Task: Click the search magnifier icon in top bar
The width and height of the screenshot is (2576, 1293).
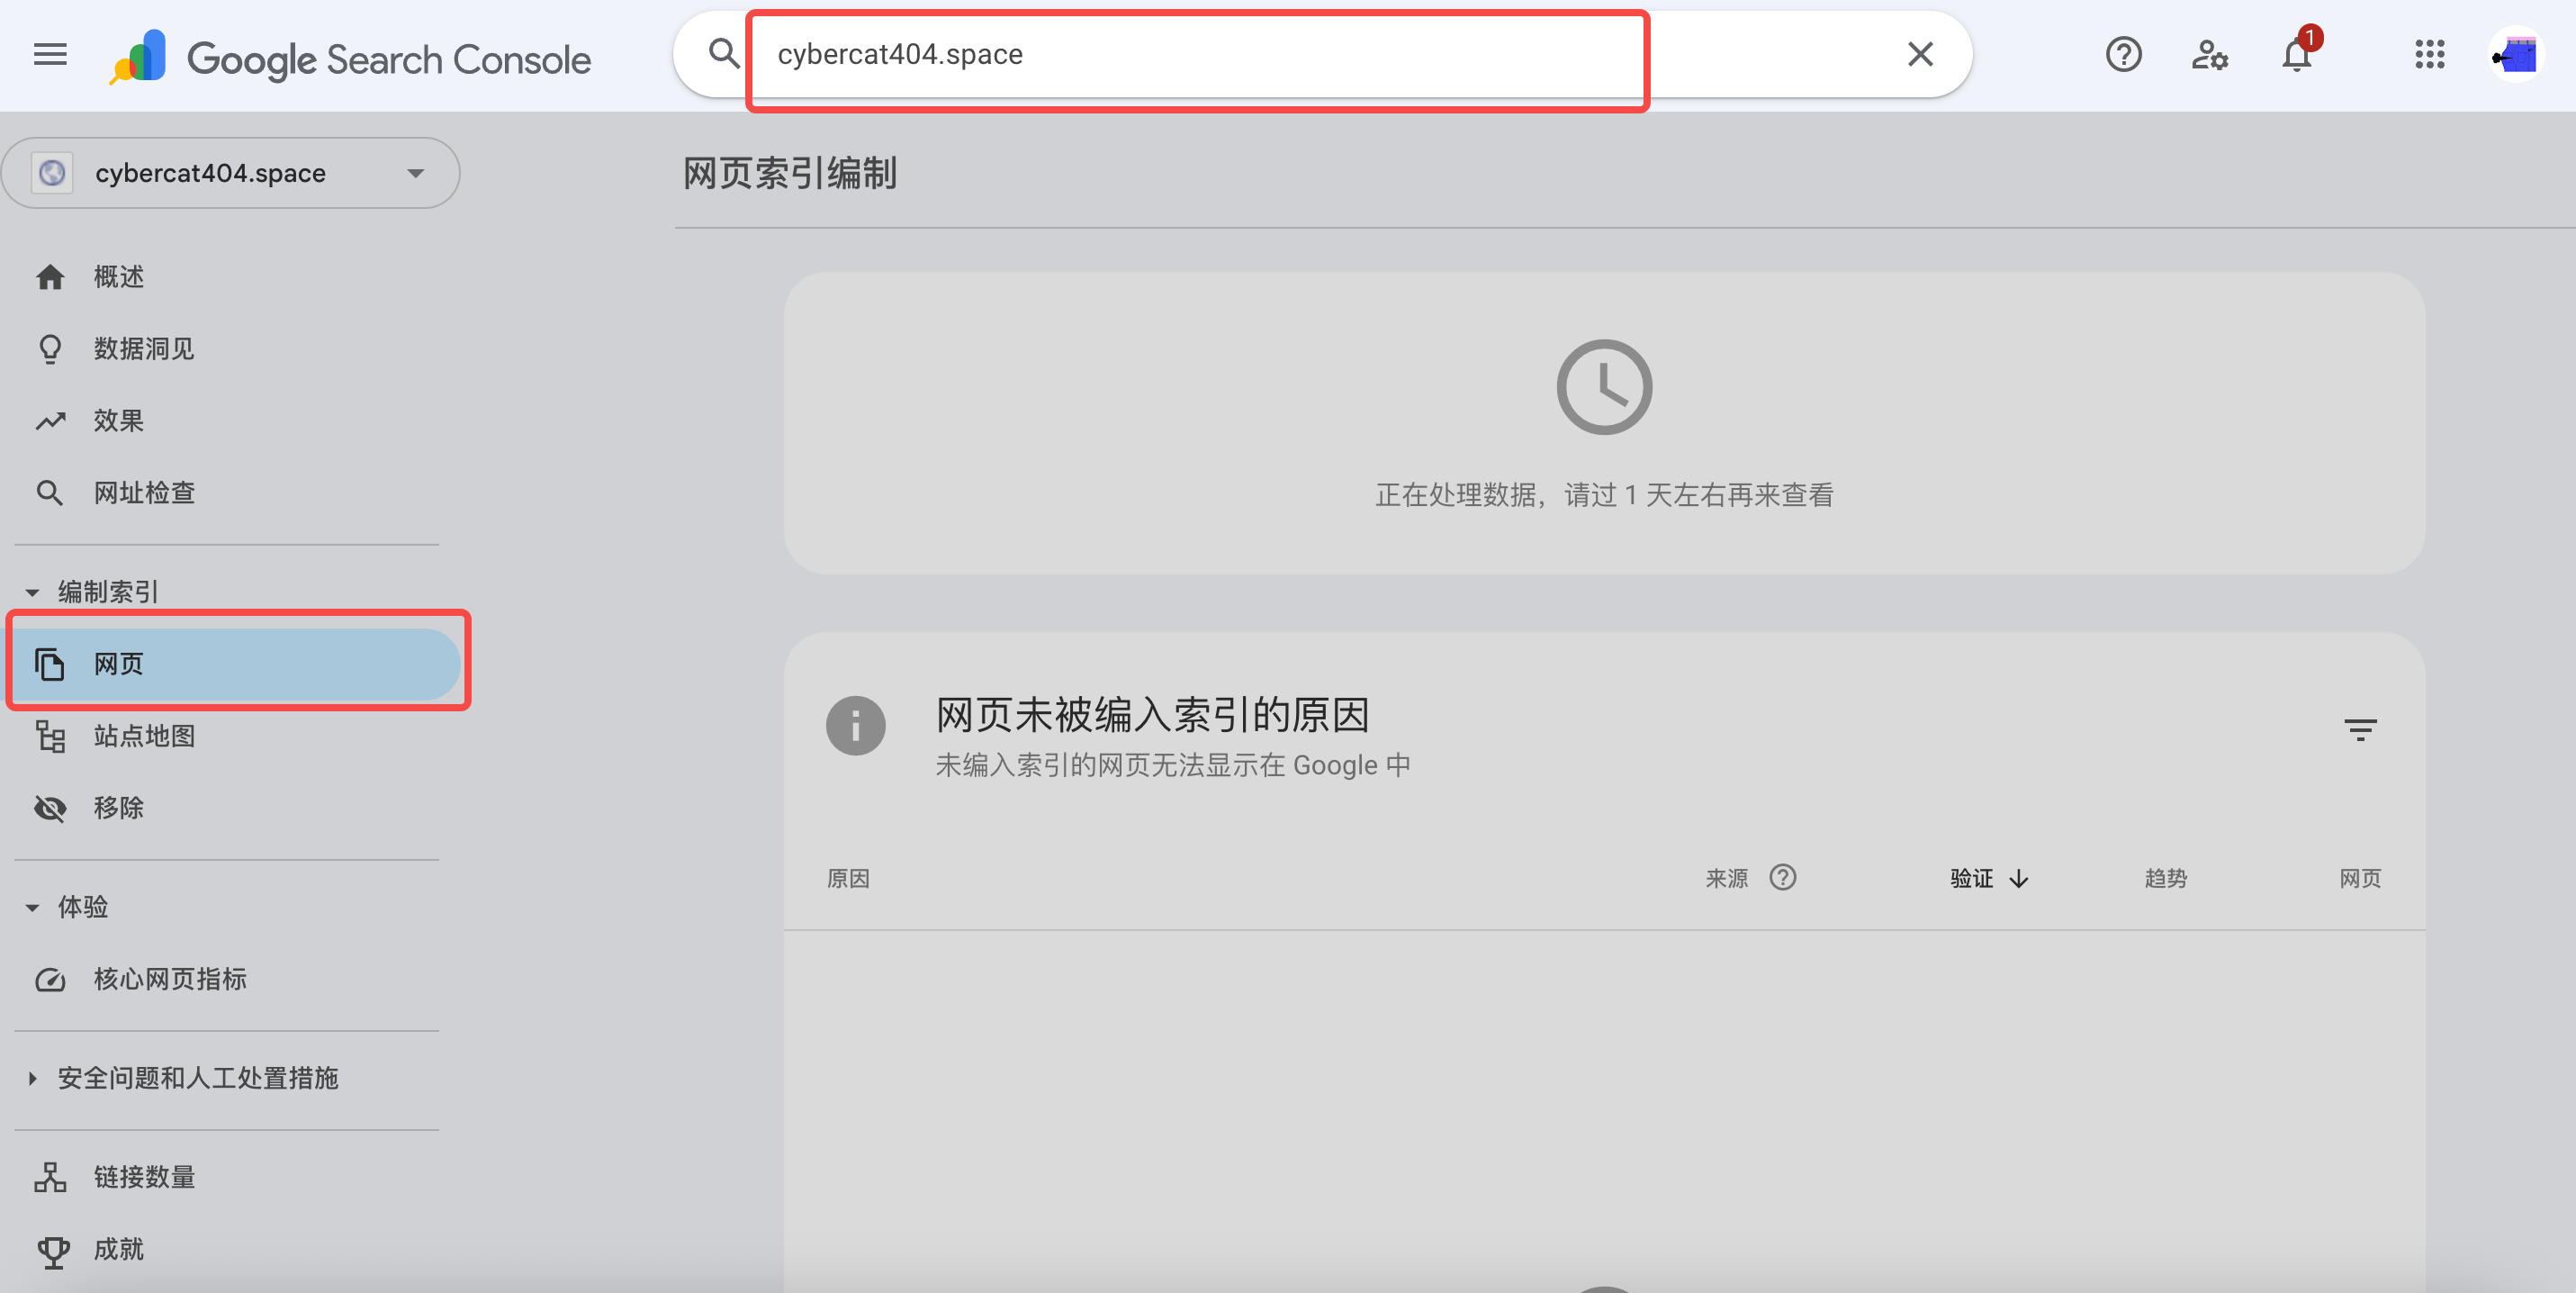Action: click(x=723, y=54)
